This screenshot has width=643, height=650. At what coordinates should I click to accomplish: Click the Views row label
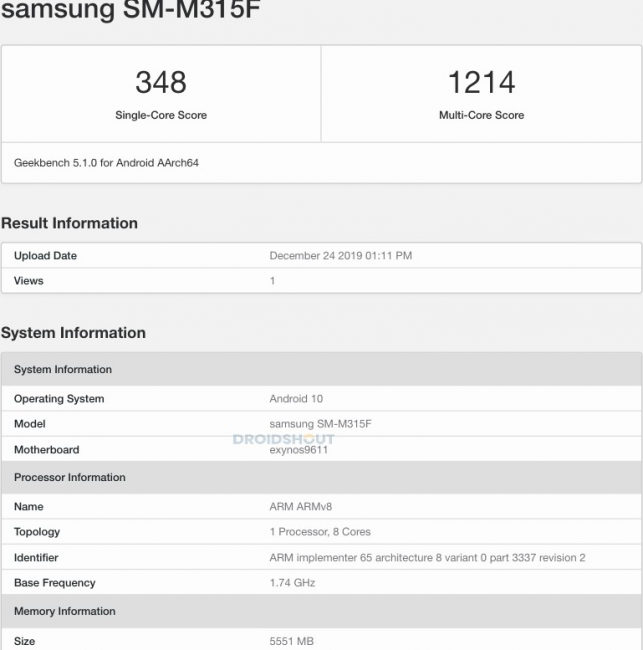coord(29,281)
